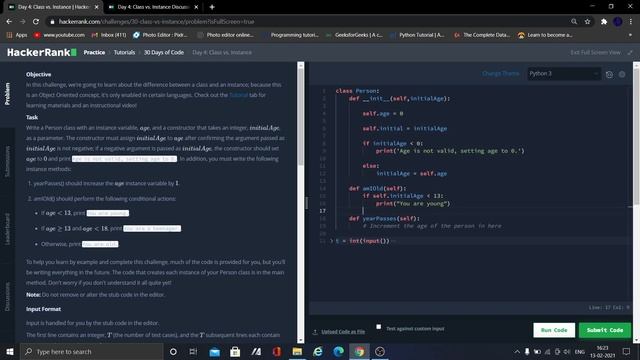Click the code line 'class Person:'
This screenshot has width=640, height=360.
(357, 91)
